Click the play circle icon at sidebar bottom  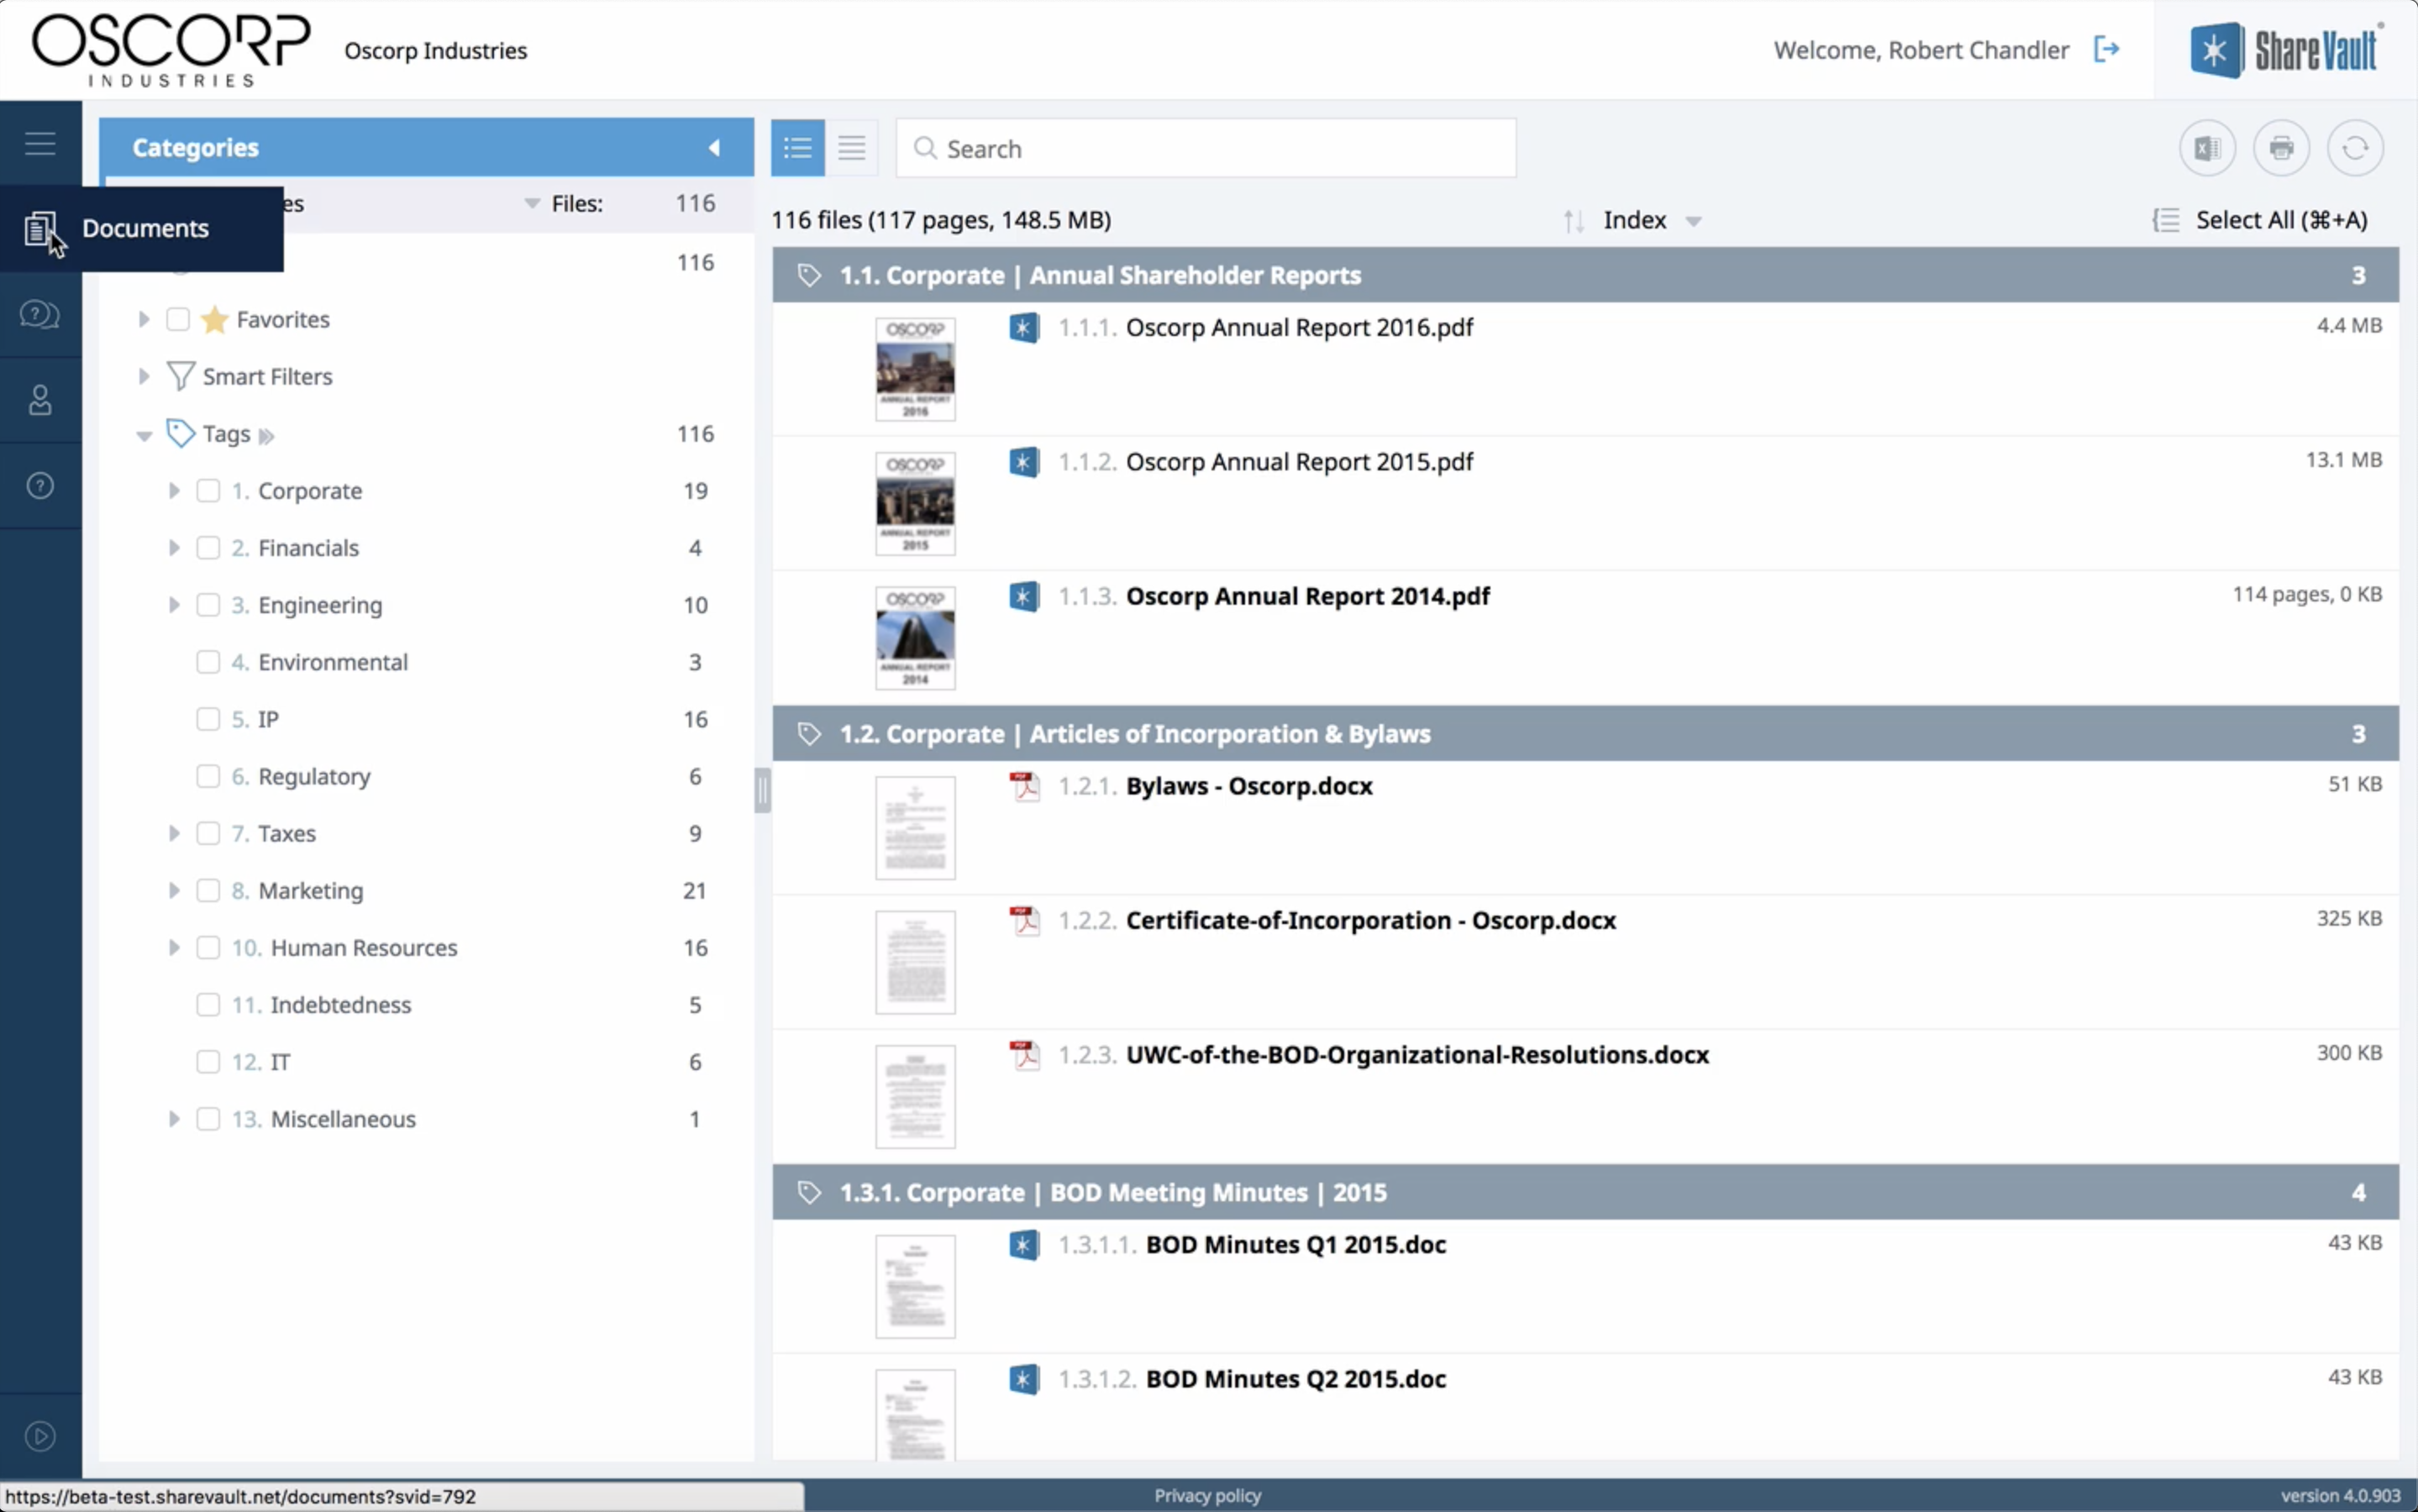coord(40,1437)
